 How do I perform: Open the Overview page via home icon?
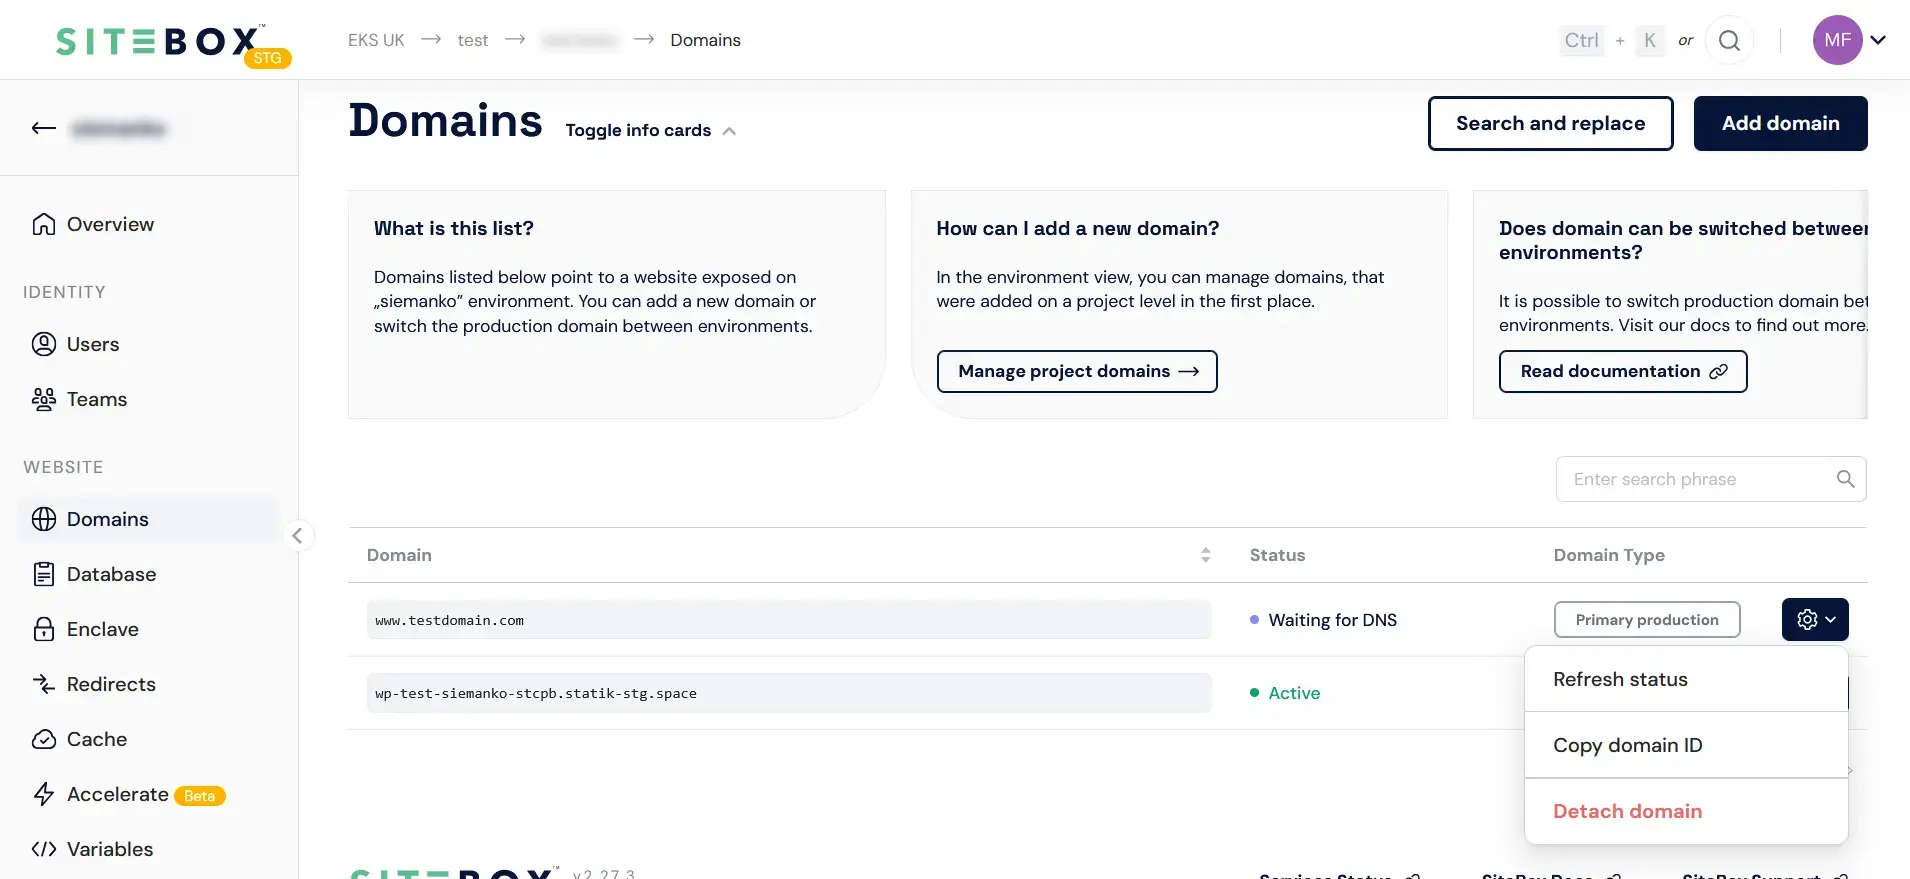coord(44,224)
